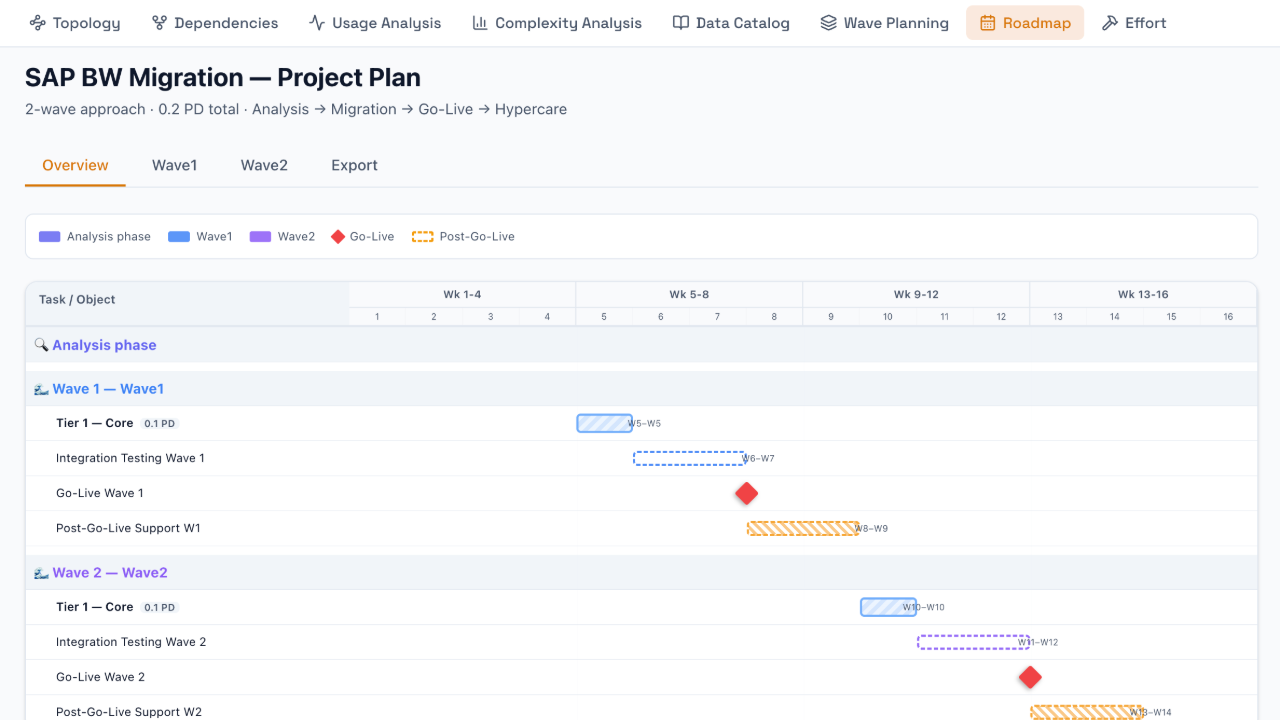Click the Integration Testing Wave 1 bar
1280x720 pixels.
click(x=689, y=458)
